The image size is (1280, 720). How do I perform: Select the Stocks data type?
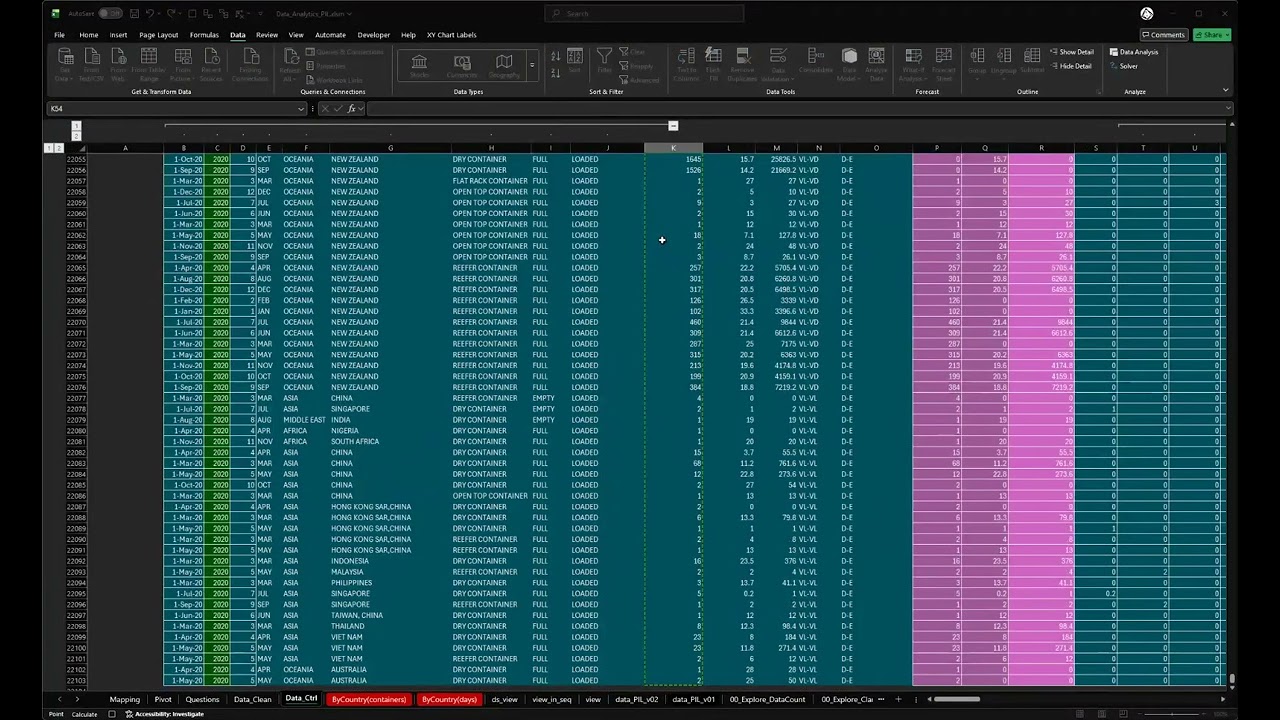pyautogui.click(x=420, y=66)
